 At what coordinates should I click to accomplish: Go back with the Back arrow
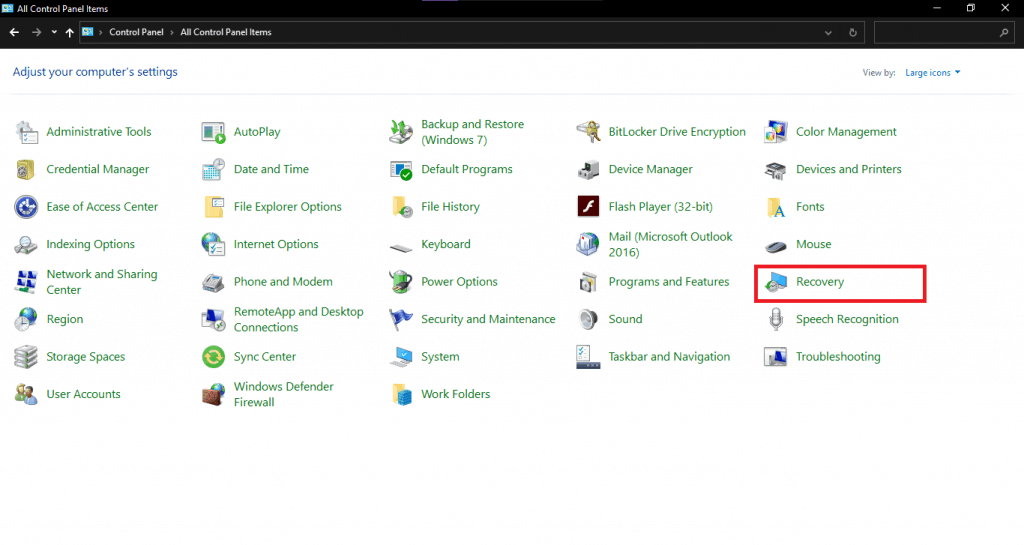click(x=14, y=32)
